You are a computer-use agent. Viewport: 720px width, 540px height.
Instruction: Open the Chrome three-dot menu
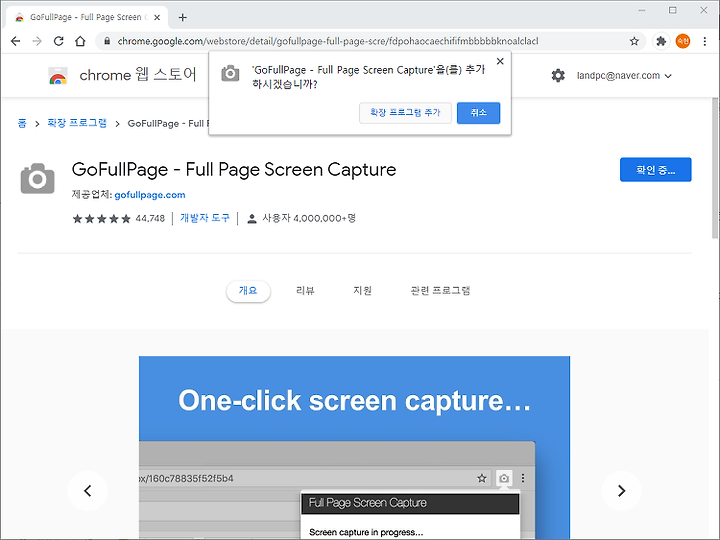tap(705, 41)
